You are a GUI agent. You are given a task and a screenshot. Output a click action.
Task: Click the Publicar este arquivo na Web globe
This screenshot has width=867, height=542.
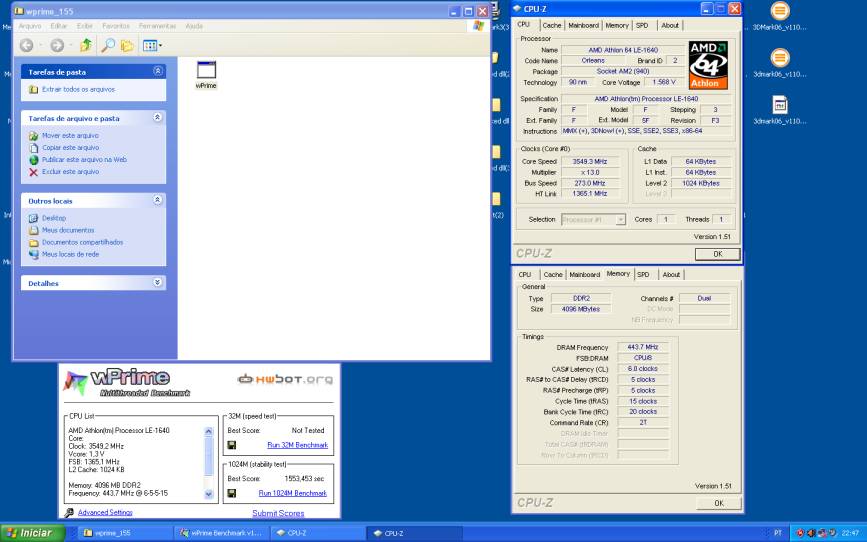(34, 160)
